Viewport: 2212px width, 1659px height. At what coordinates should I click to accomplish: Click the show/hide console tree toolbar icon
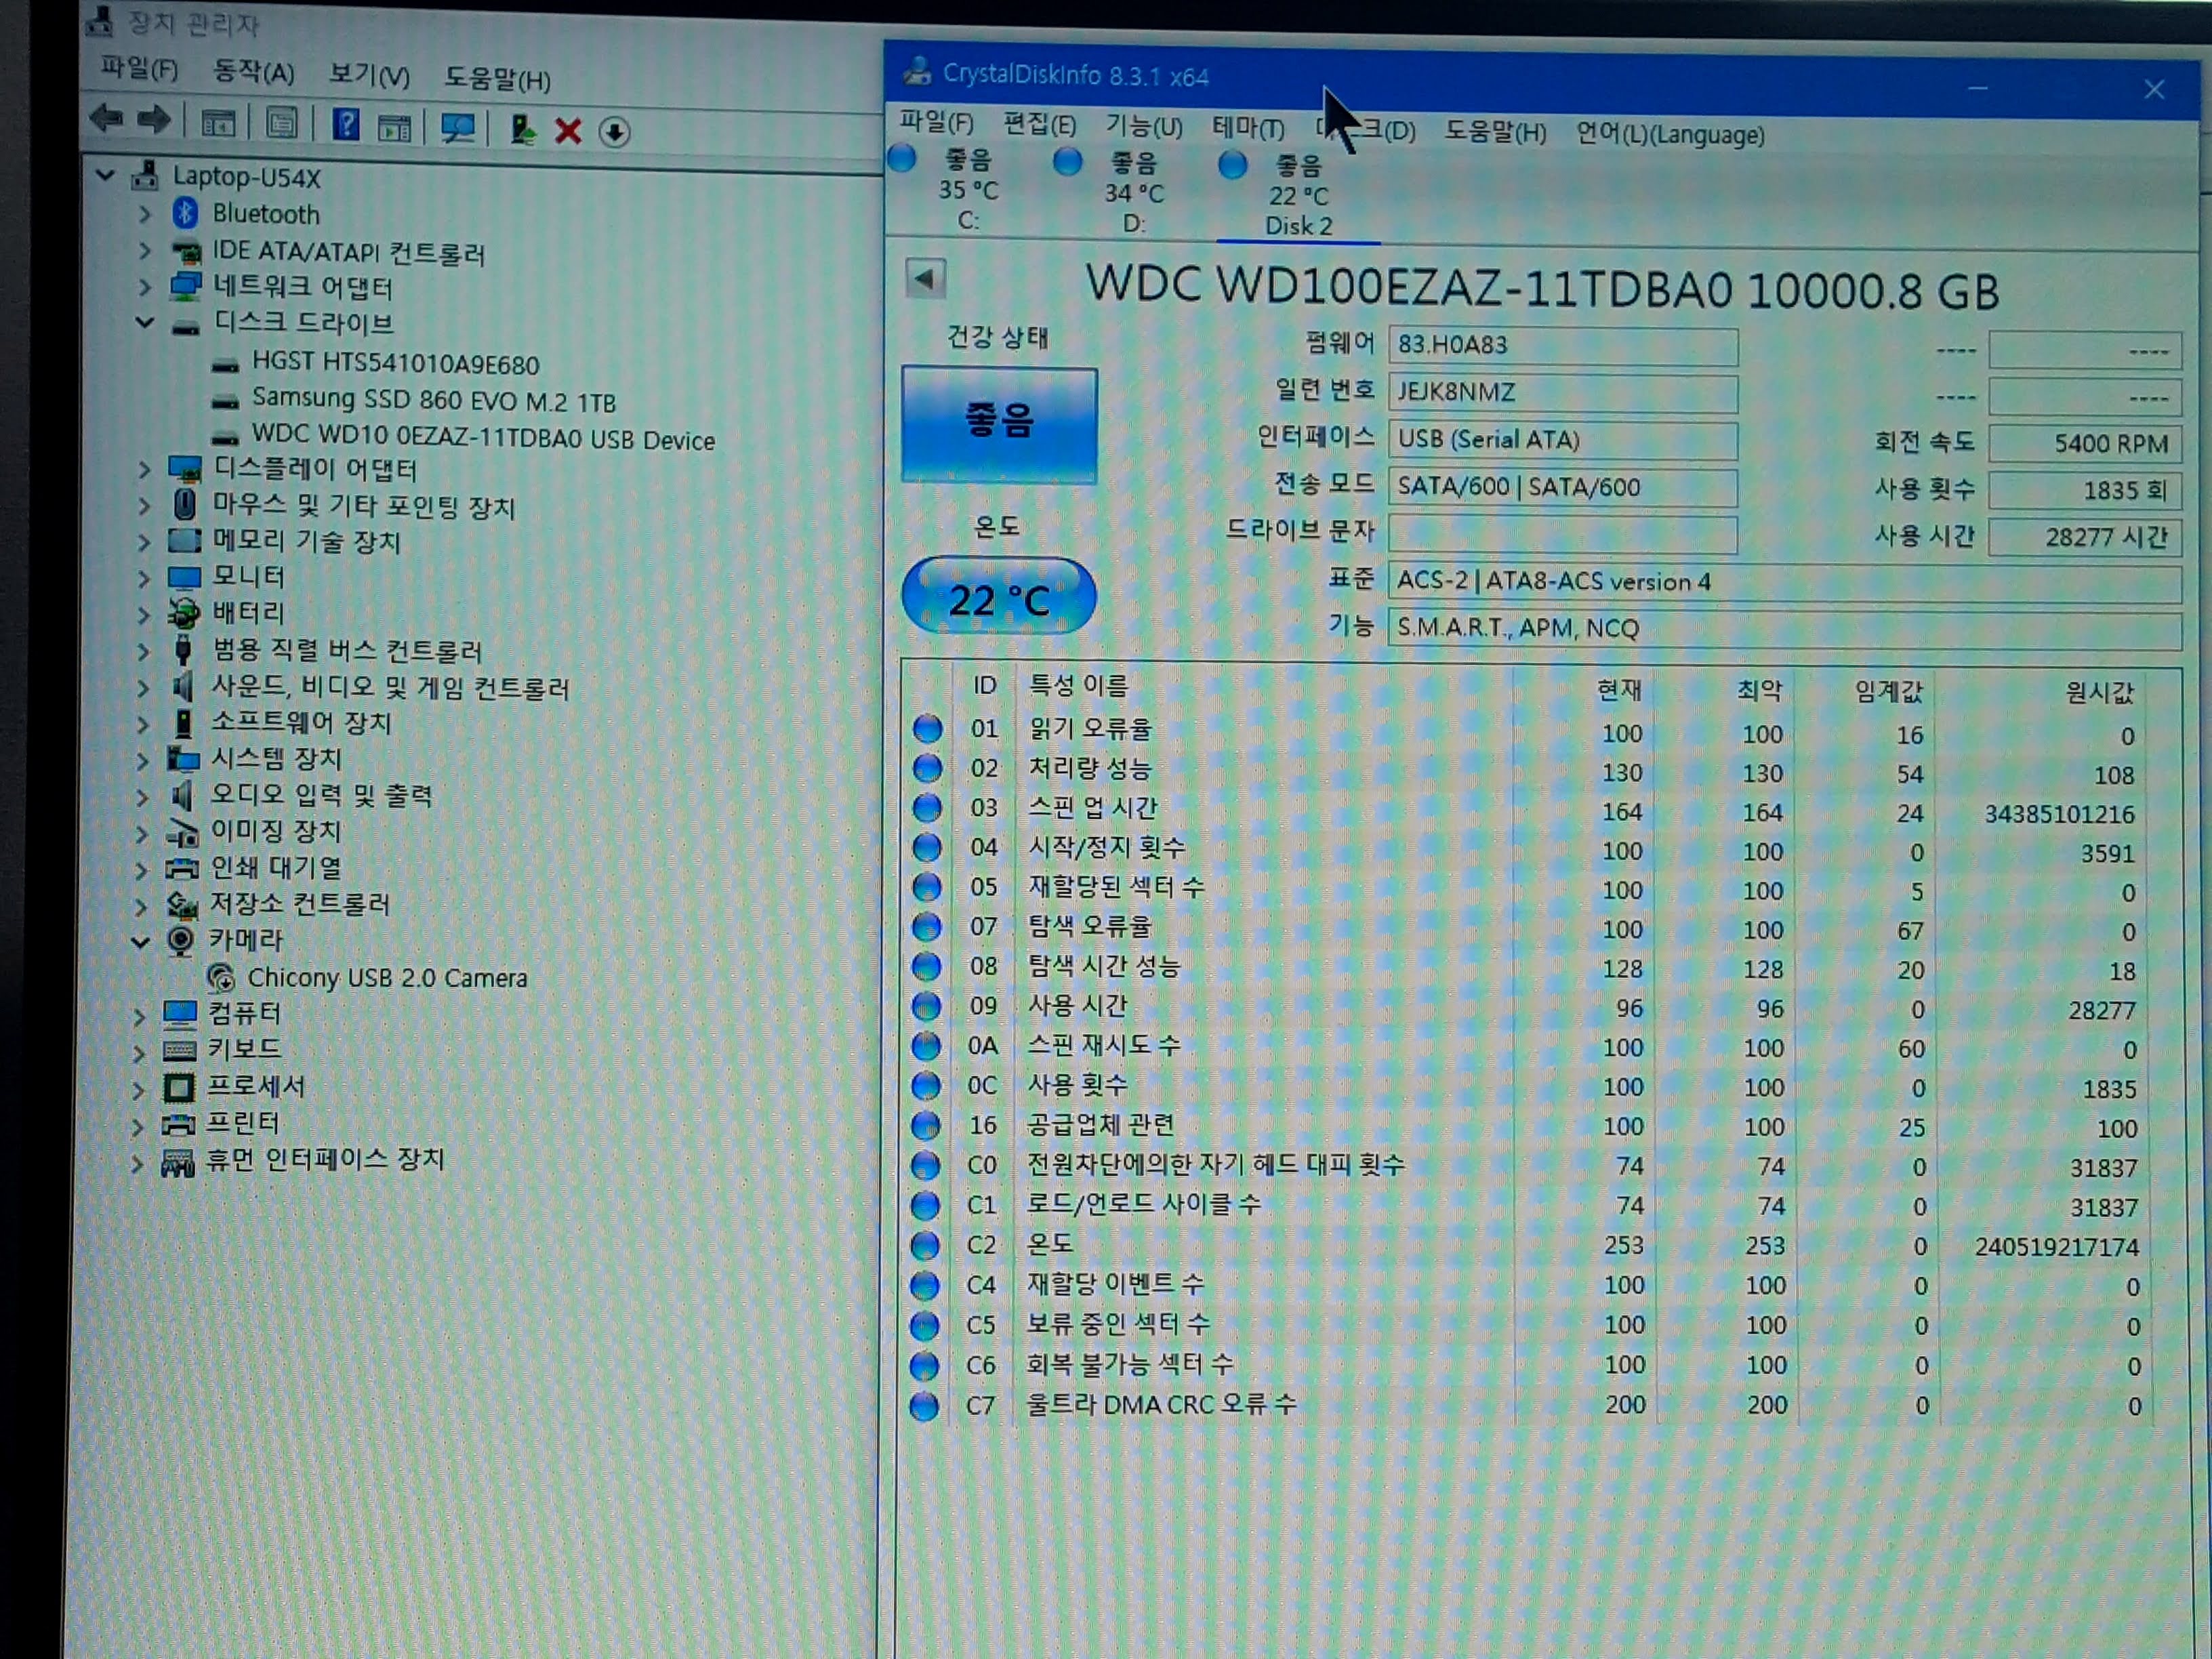(218, 123)
